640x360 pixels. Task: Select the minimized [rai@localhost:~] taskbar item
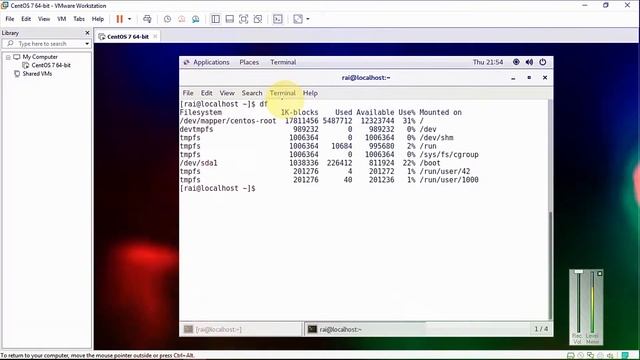coord(241,329)
